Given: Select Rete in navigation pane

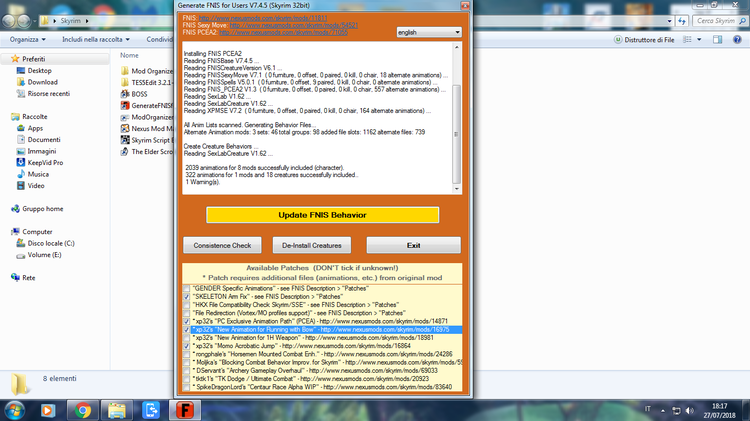Looking at the screenshot, I should 29,277.
